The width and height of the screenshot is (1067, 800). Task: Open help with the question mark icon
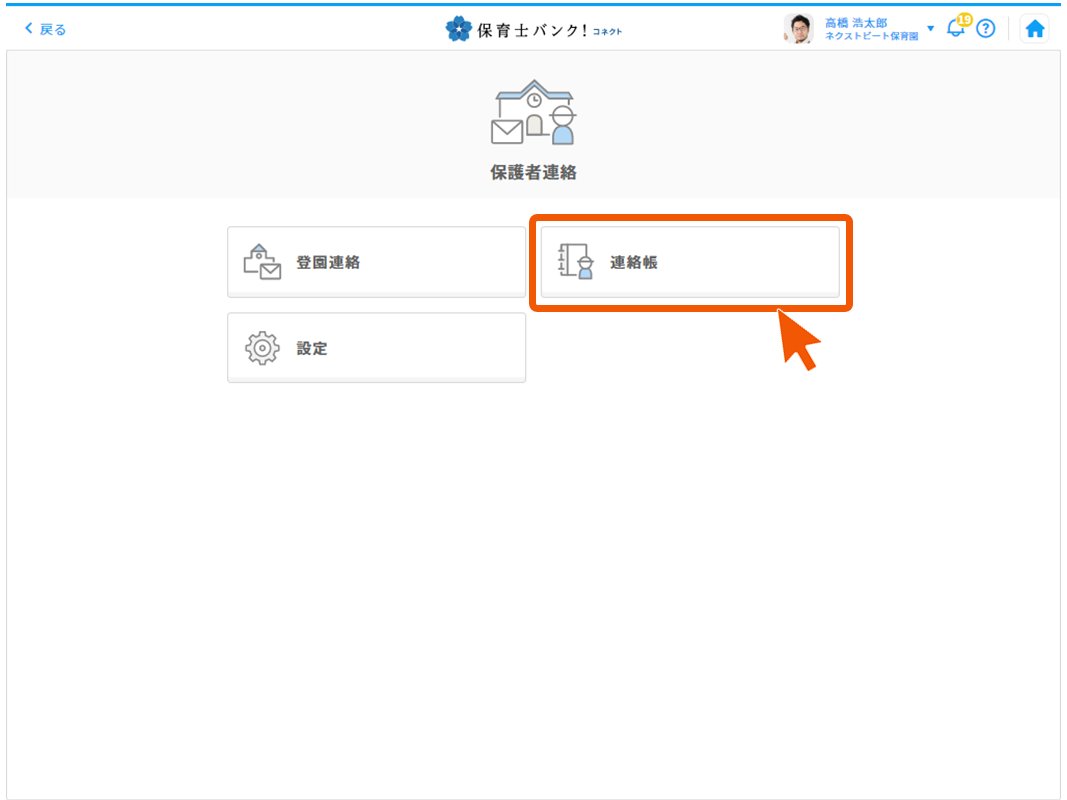click(986, 29)
